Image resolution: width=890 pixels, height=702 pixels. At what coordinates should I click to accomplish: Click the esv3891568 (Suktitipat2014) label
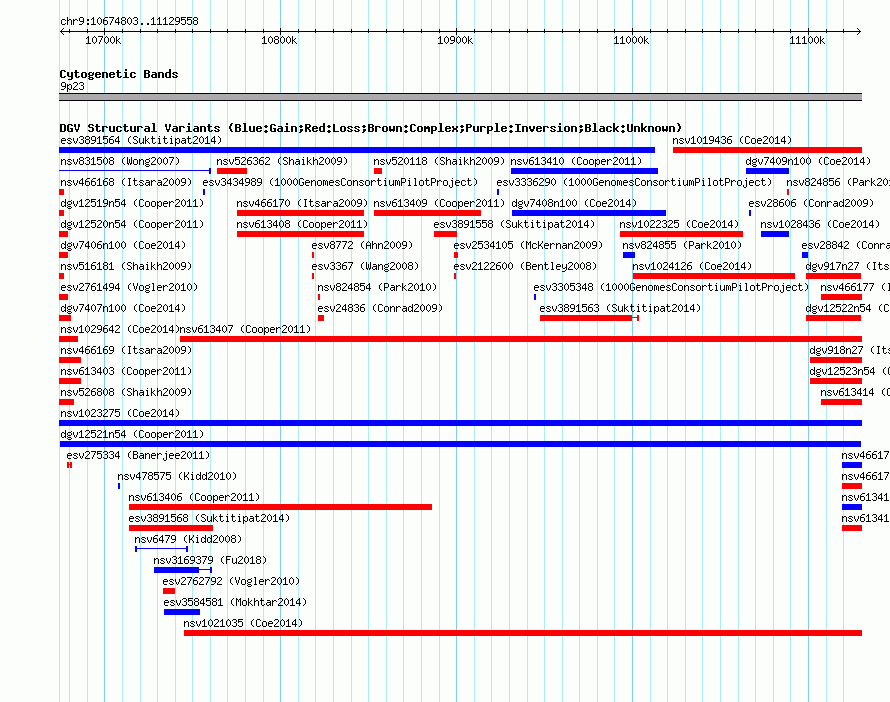[x=209, y=518]
